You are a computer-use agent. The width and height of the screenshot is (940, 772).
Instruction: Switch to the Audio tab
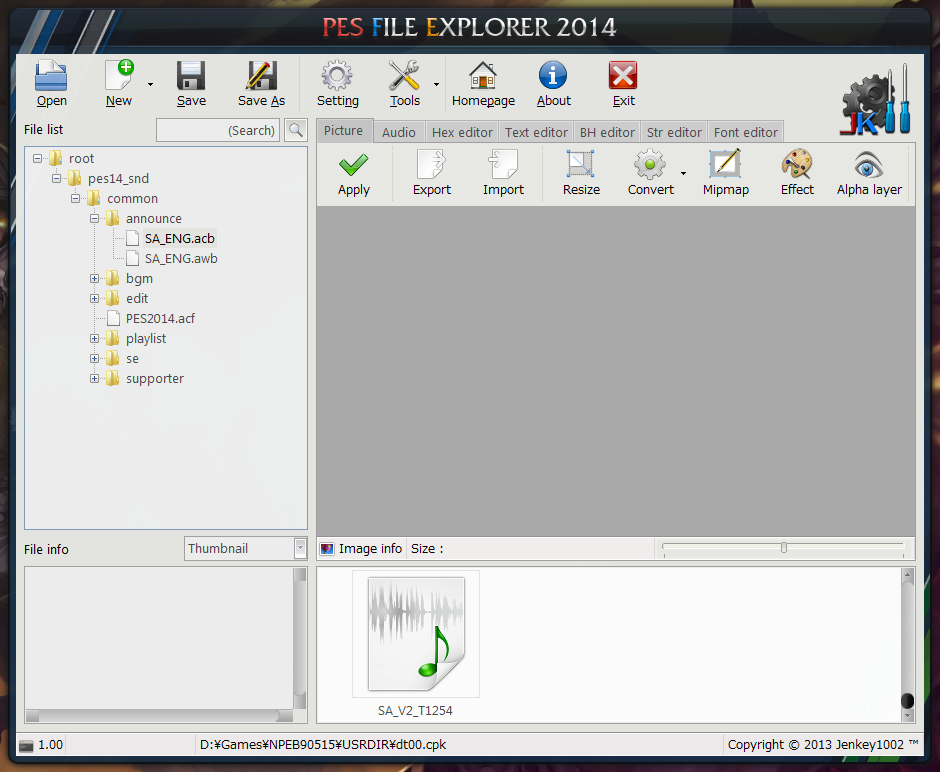coord(398,131)
